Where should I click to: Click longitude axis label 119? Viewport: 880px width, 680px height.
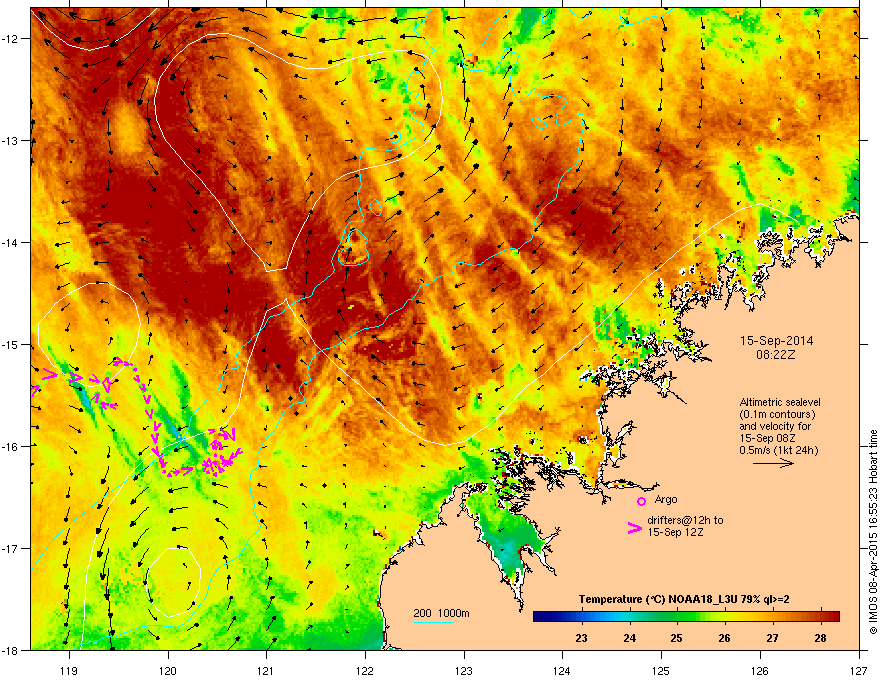69,670
